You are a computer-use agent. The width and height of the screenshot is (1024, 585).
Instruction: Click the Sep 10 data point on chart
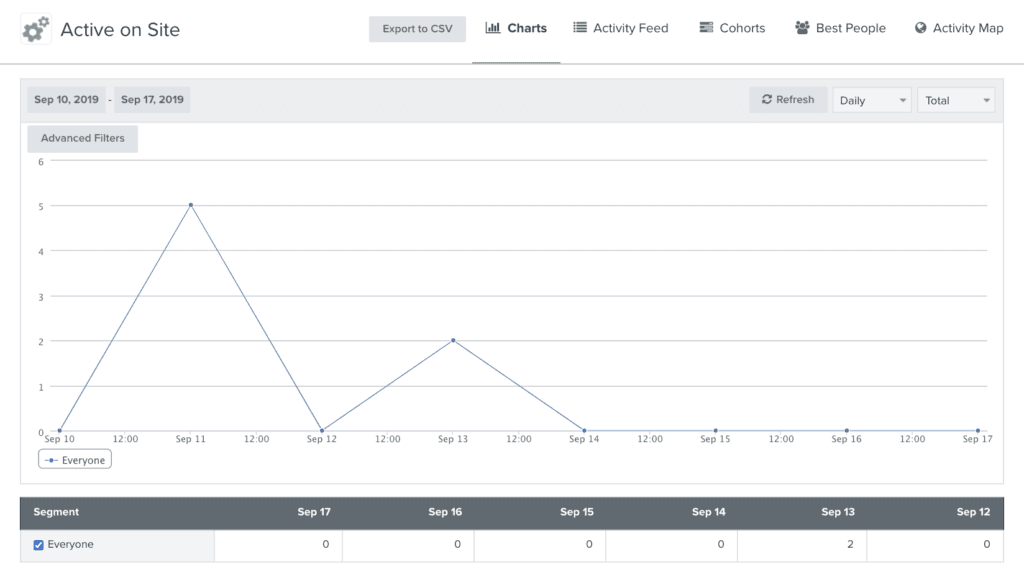click(59, 431)
